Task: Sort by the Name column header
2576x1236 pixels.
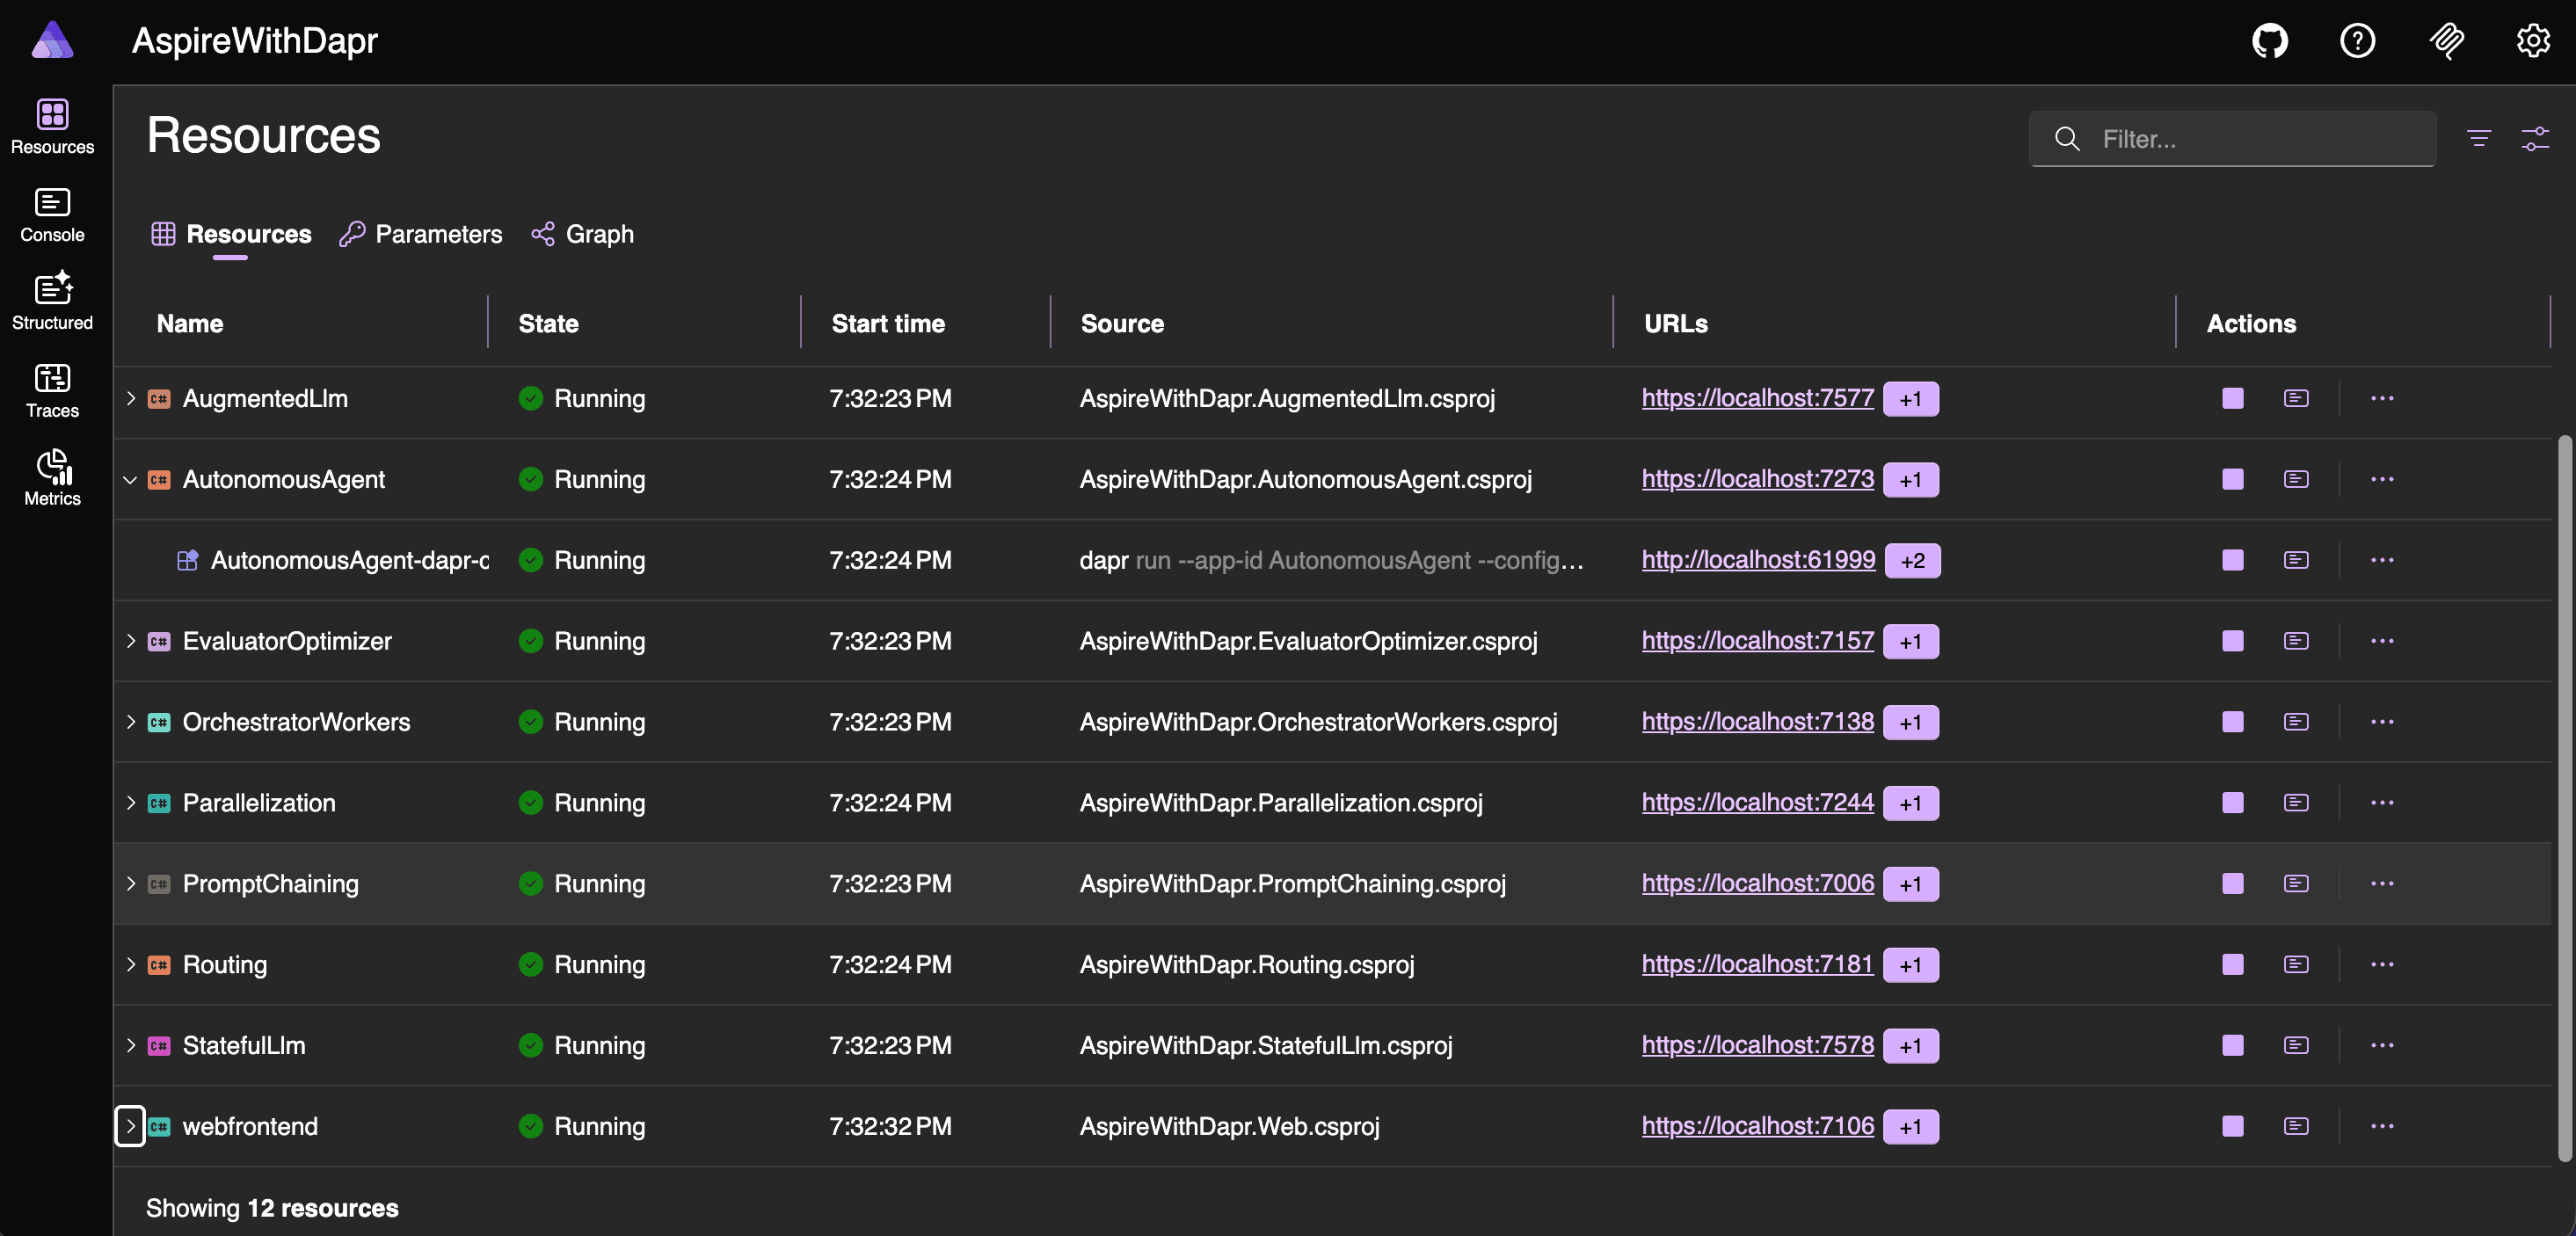Action: coord(190,323)
